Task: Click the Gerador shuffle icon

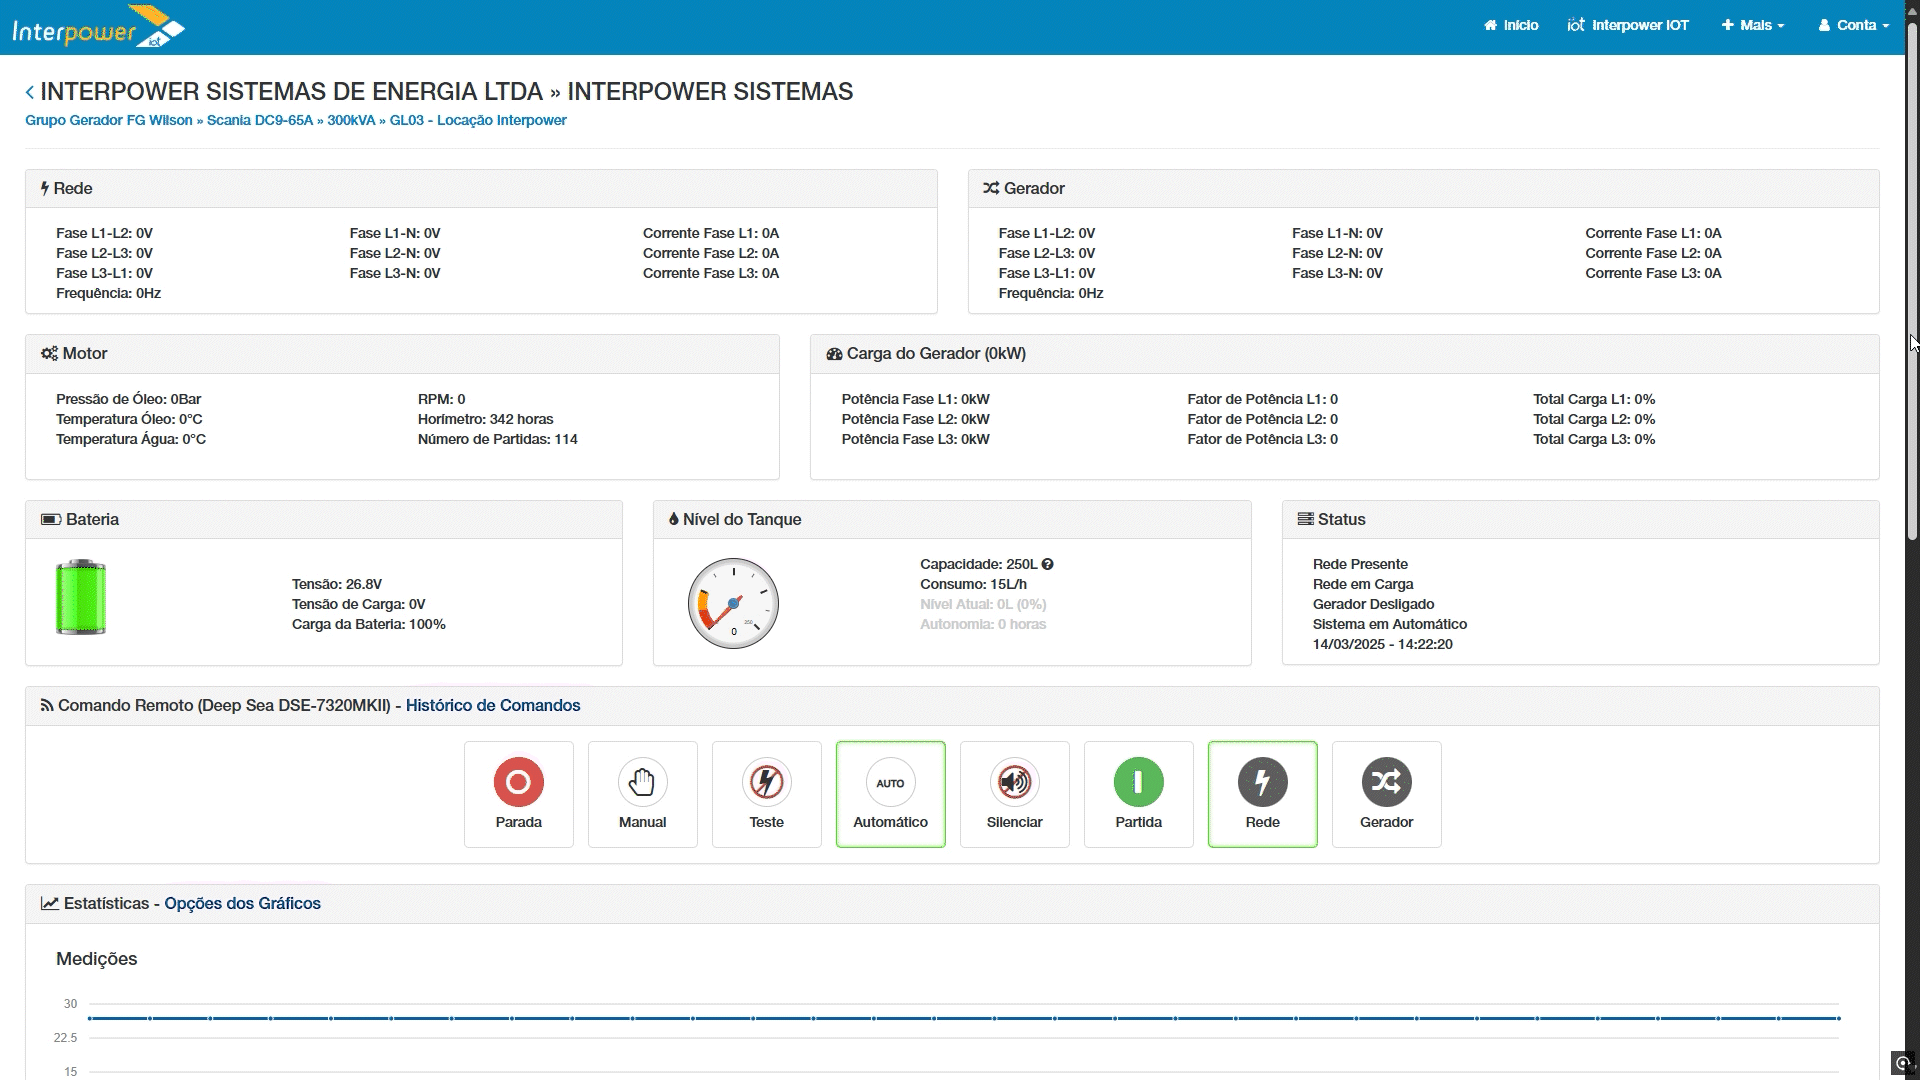Action: coord(1386,783)
